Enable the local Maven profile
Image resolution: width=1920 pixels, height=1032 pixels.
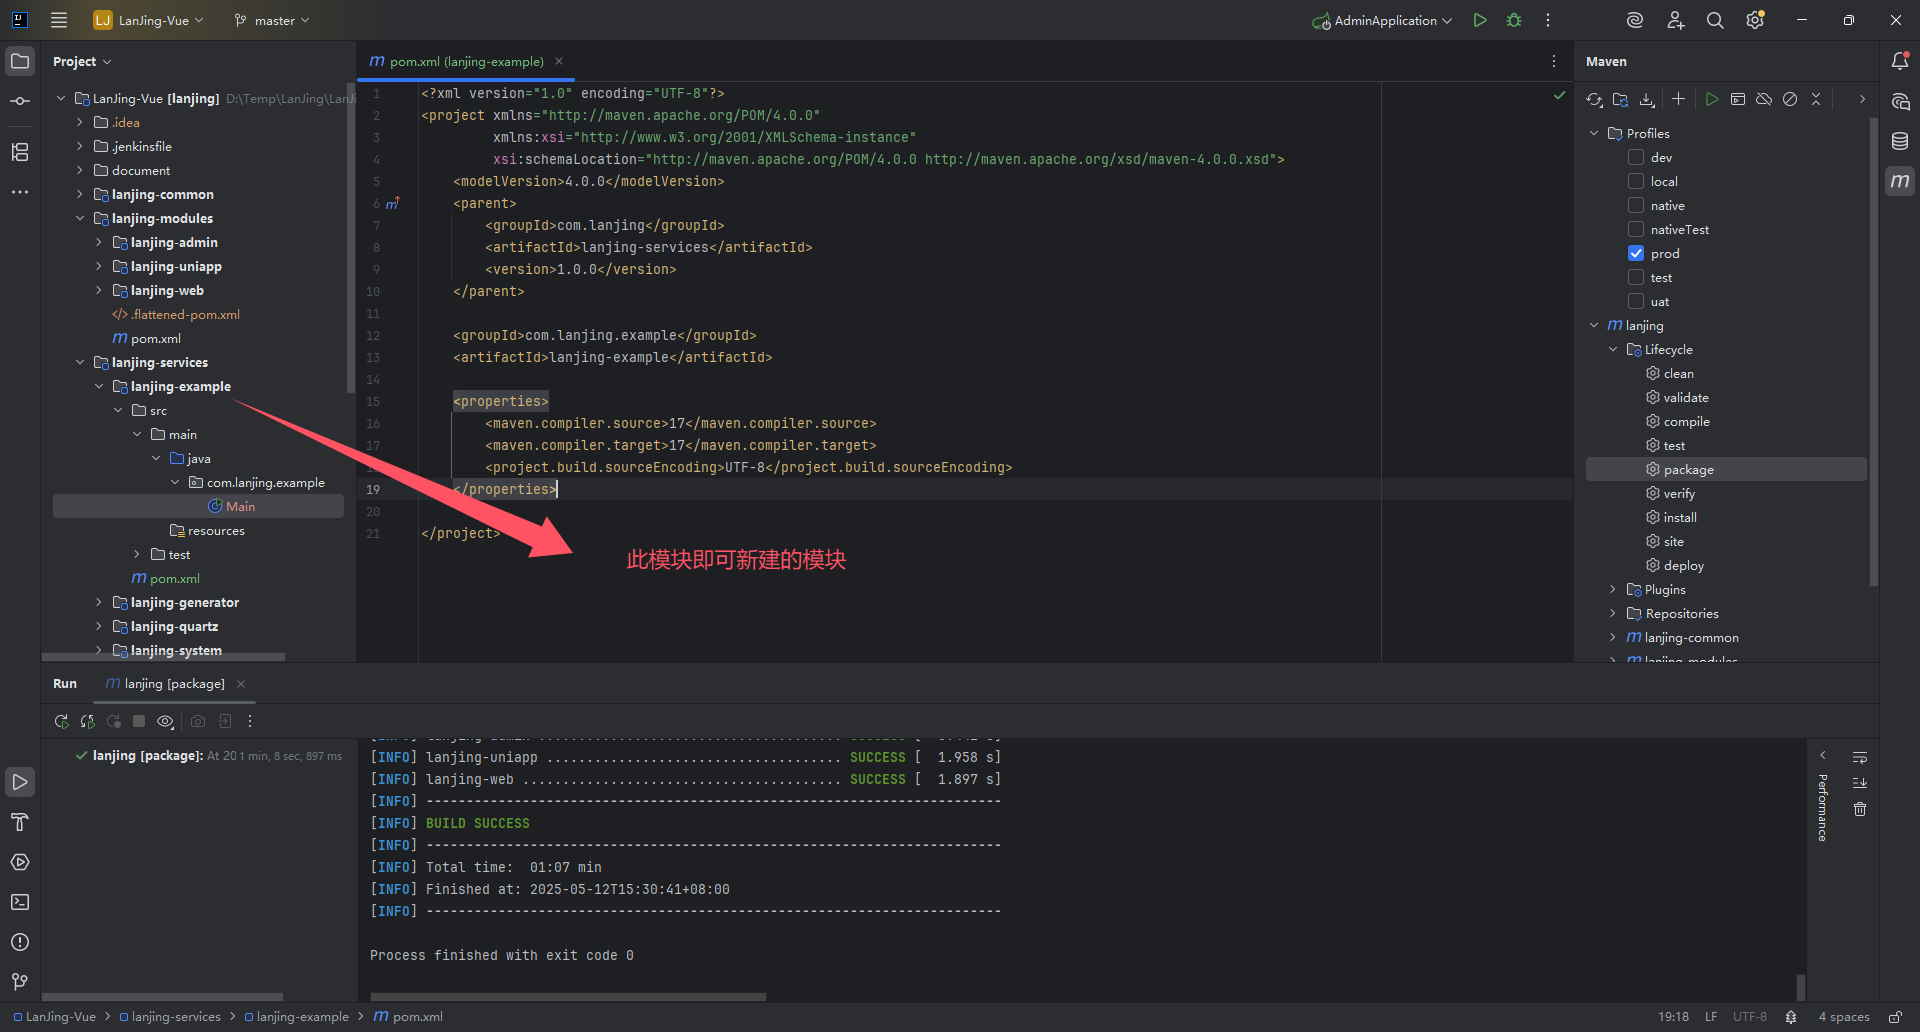tap(1636, 181)
